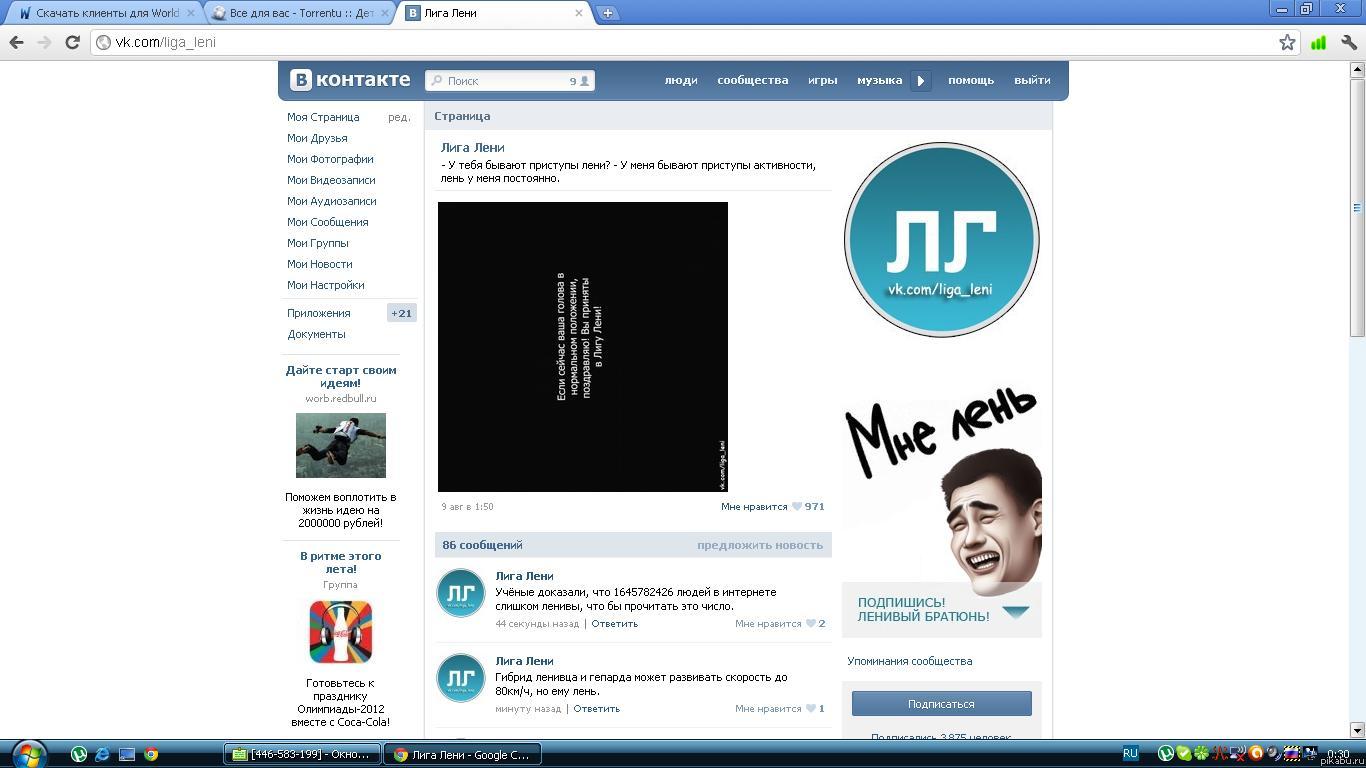This screenshot has width=1366, height=768.
Task: Open the black image post thumbnail
Action: [x=582, y=346]
